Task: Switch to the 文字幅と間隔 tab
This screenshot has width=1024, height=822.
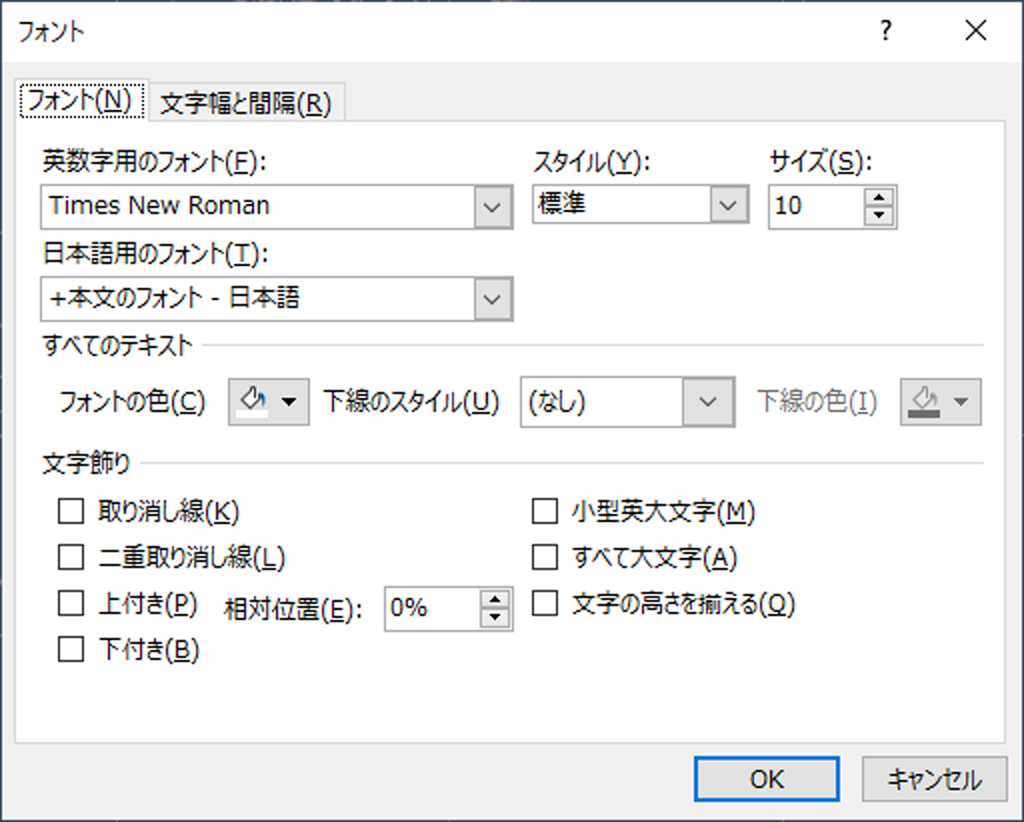Action: tap(245, 103)
